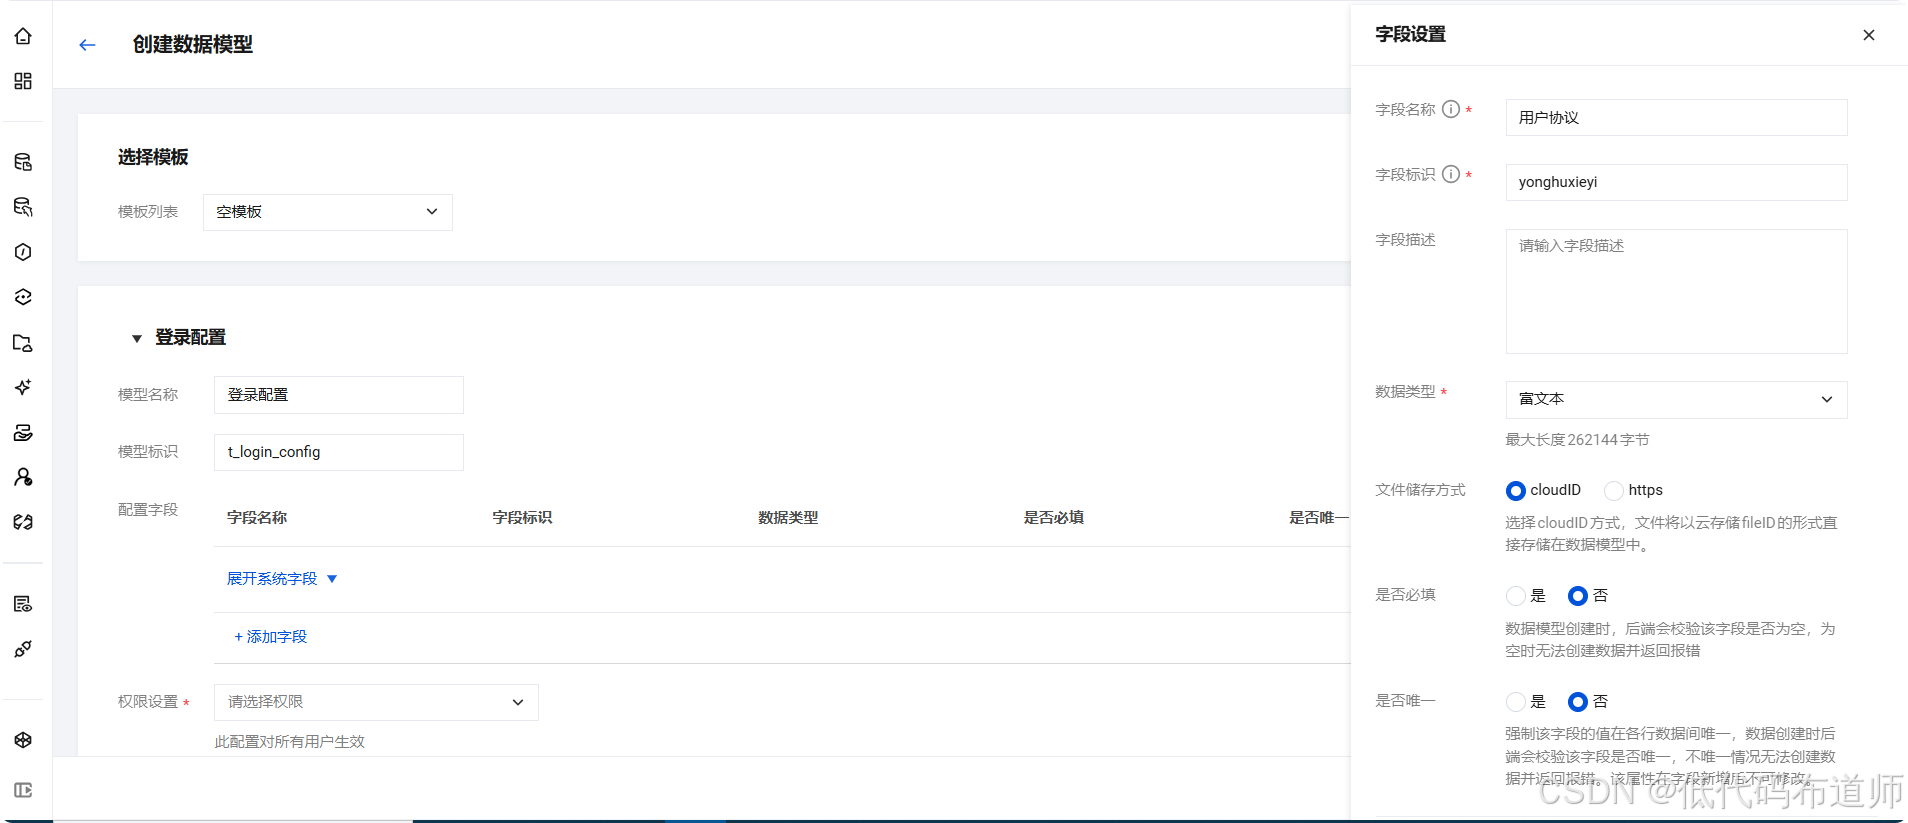
Task: Click the text 此配置对所有用户生效
Action: [290, 742]
